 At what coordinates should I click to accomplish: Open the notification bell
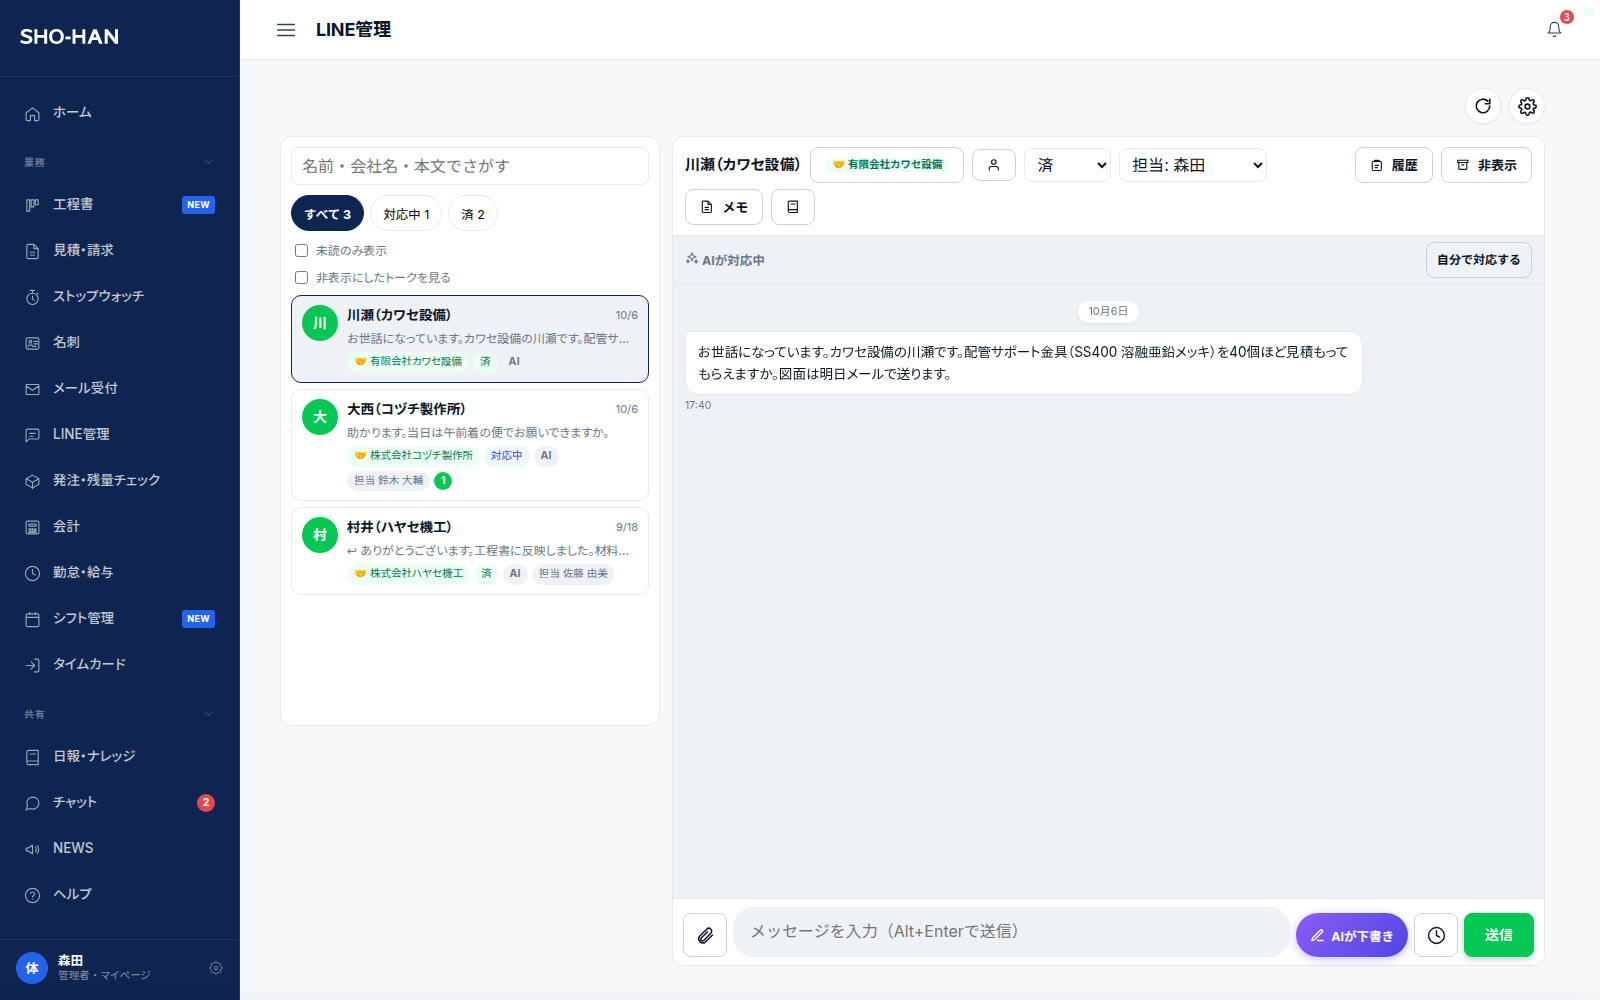pyautogui.click(x=1554, y=29)
